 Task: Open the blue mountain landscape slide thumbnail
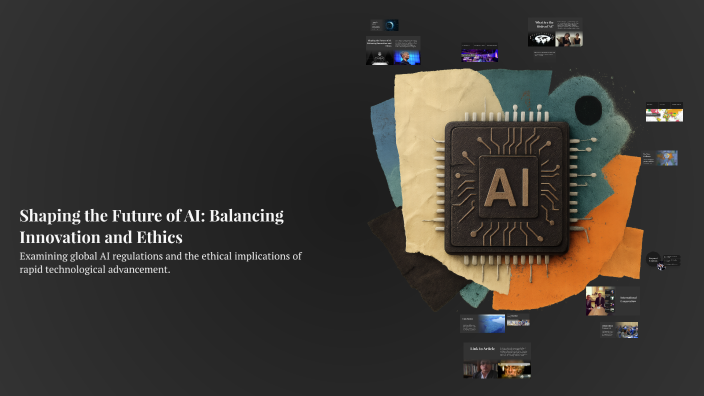[x=483, y=324]
